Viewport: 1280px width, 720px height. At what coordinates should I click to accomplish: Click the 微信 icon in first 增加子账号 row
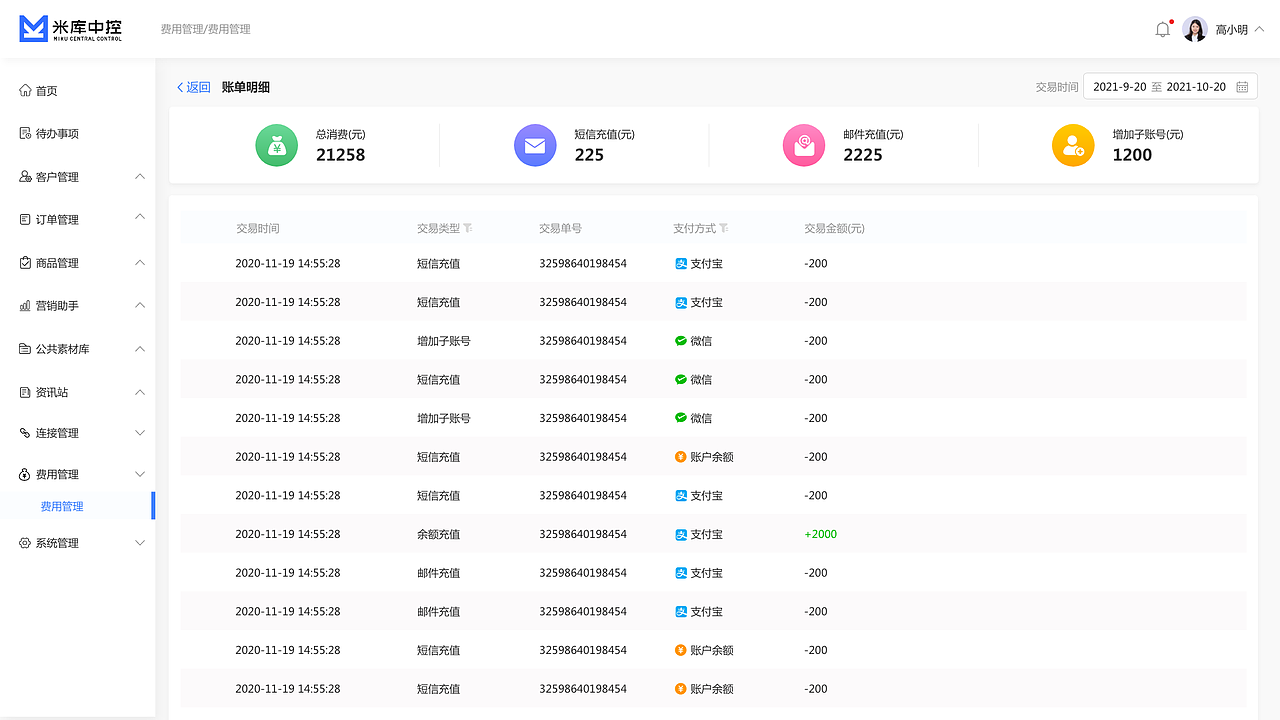[x=681, y=341]
